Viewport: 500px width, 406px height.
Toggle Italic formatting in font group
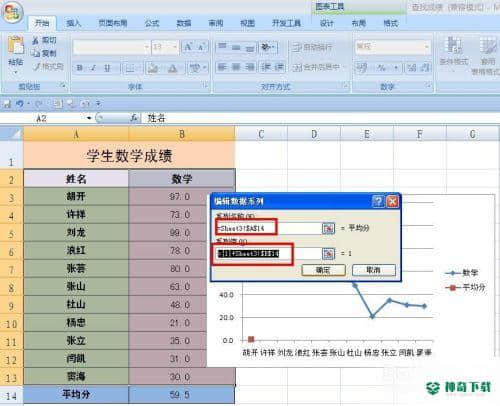click(93, 68)
